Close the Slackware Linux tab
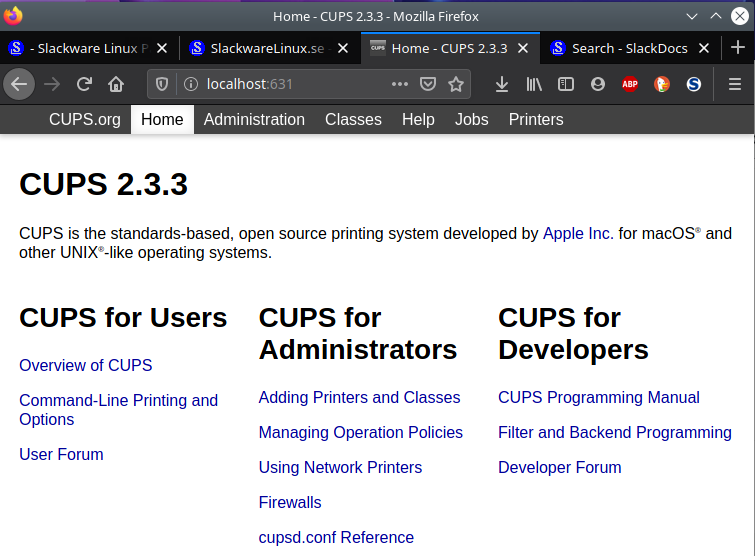Viewport: 755px width, 556px height. click(162, 48)
